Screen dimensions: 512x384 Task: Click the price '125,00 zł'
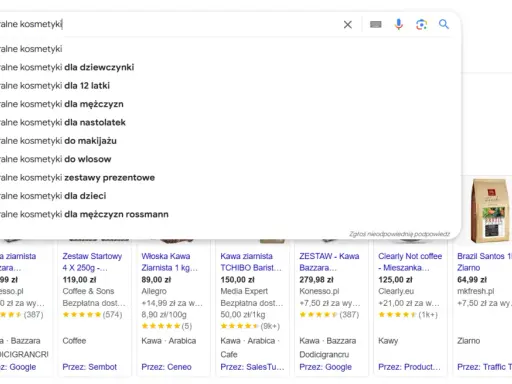pos(395,280)
